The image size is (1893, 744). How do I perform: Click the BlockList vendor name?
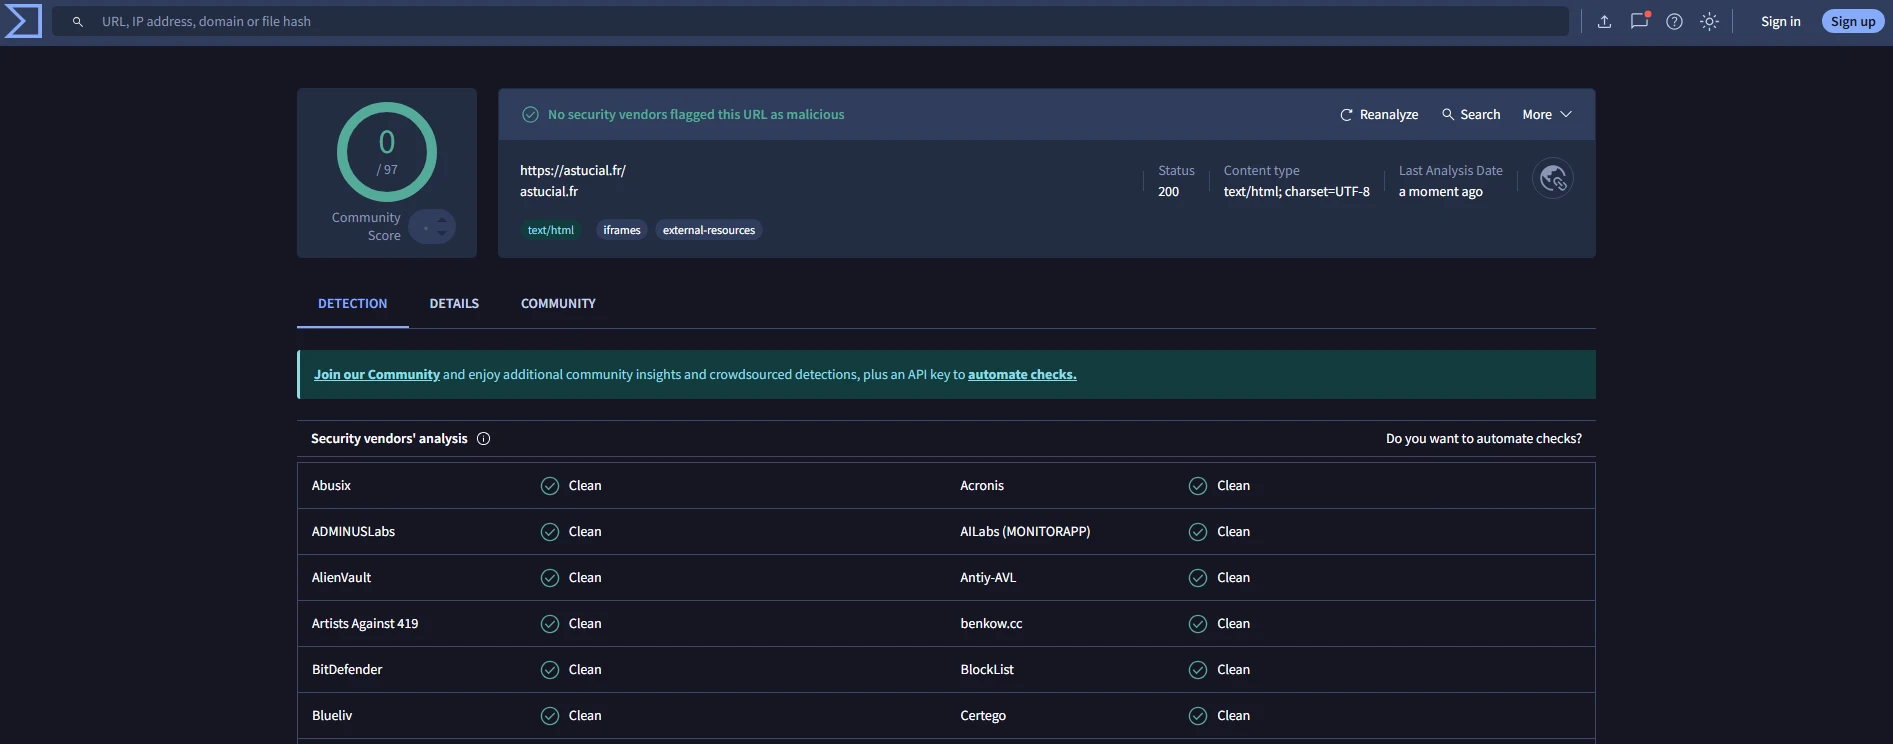[x=987, y=670]
